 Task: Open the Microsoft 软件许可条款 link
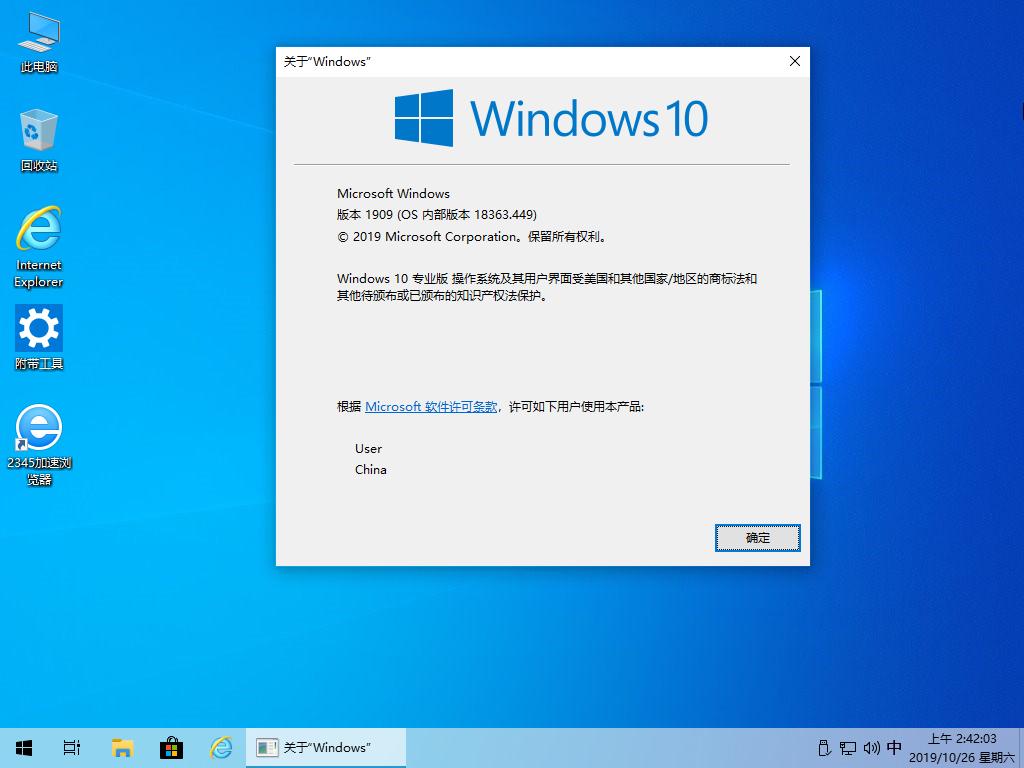[x=431, y=407]
